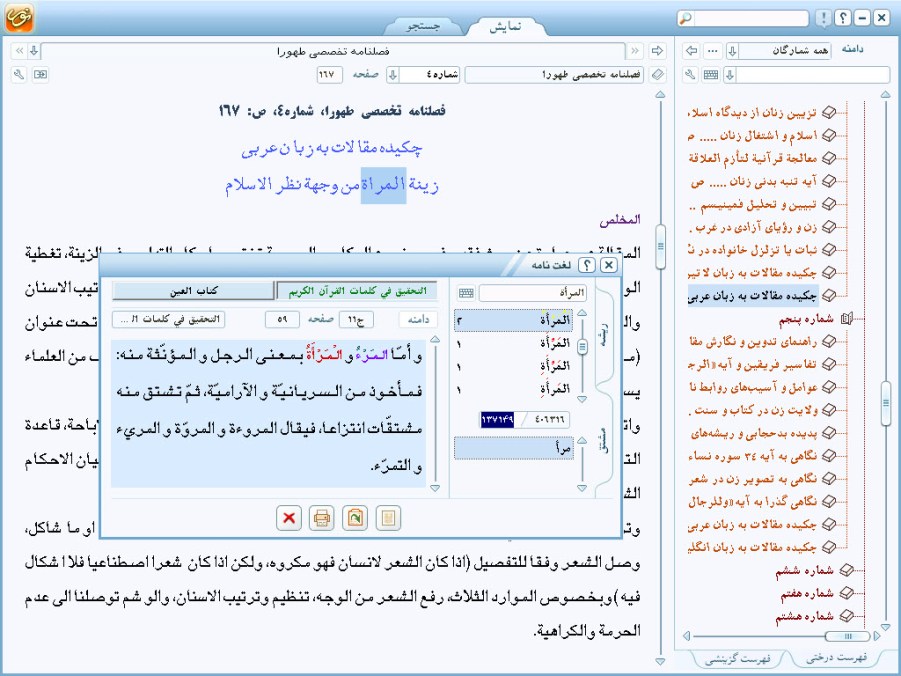Open the wrench settings icon in the main text toolbar
Viewport: 901px width, 676px height.
click(x=18, y=75)
